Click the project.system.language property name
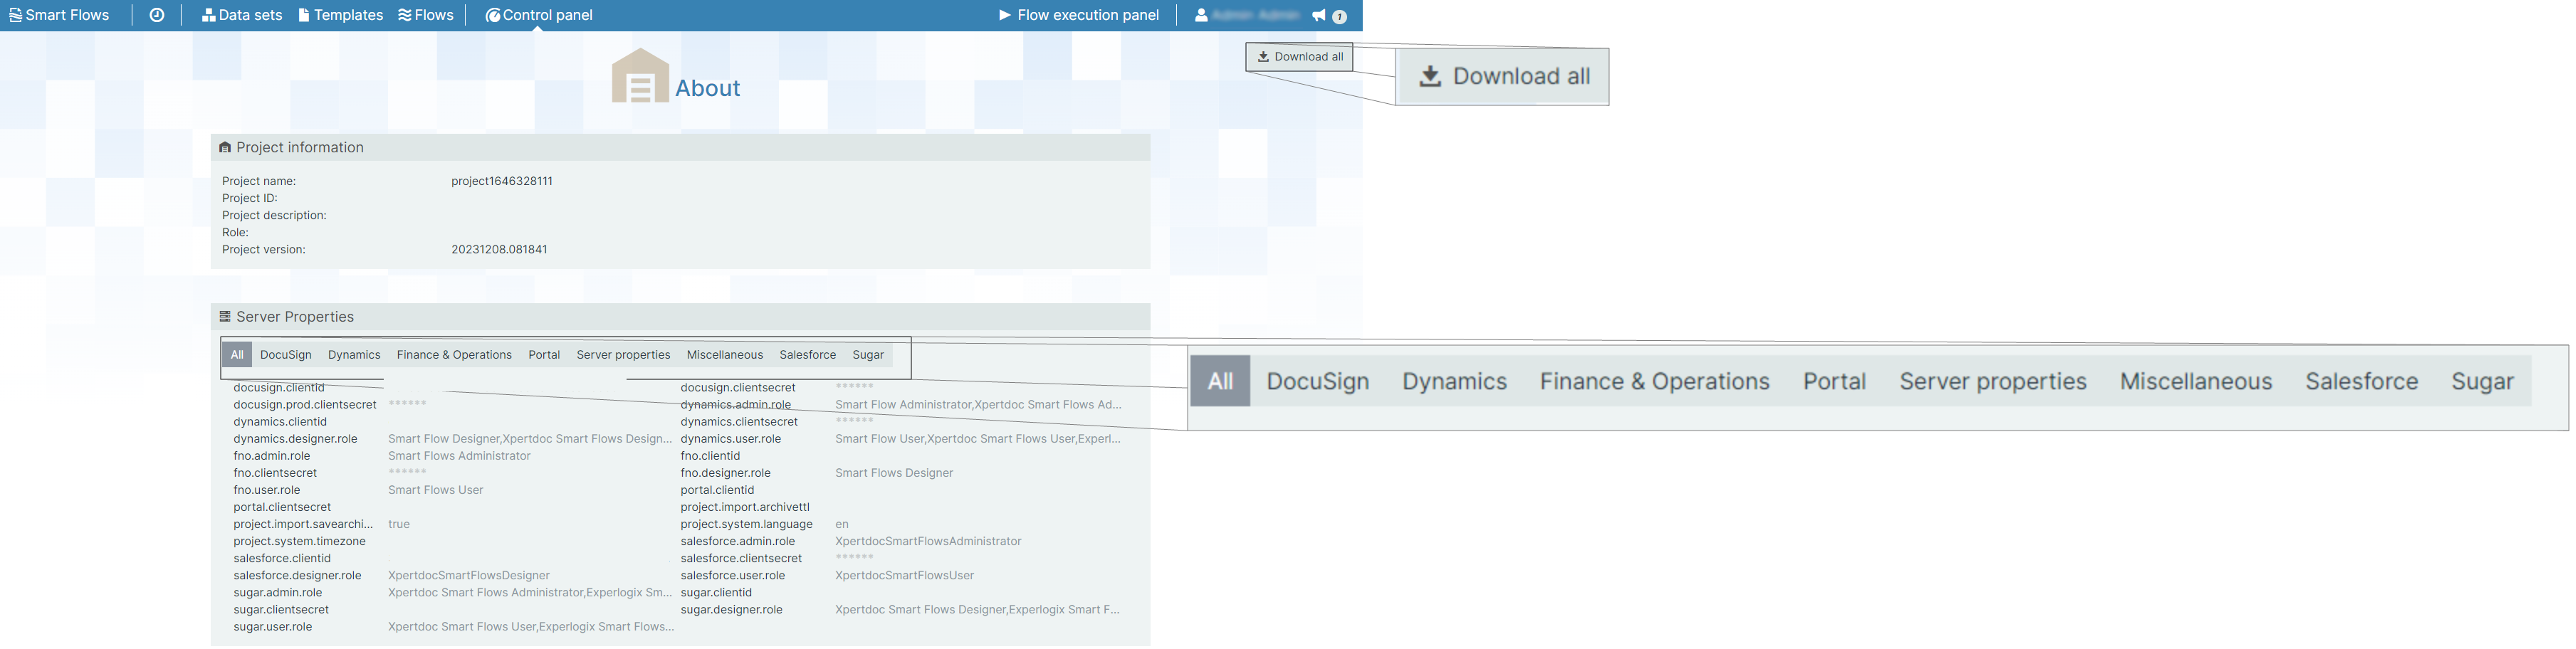Screen dimensions: 2576x649 pos(747,524)
